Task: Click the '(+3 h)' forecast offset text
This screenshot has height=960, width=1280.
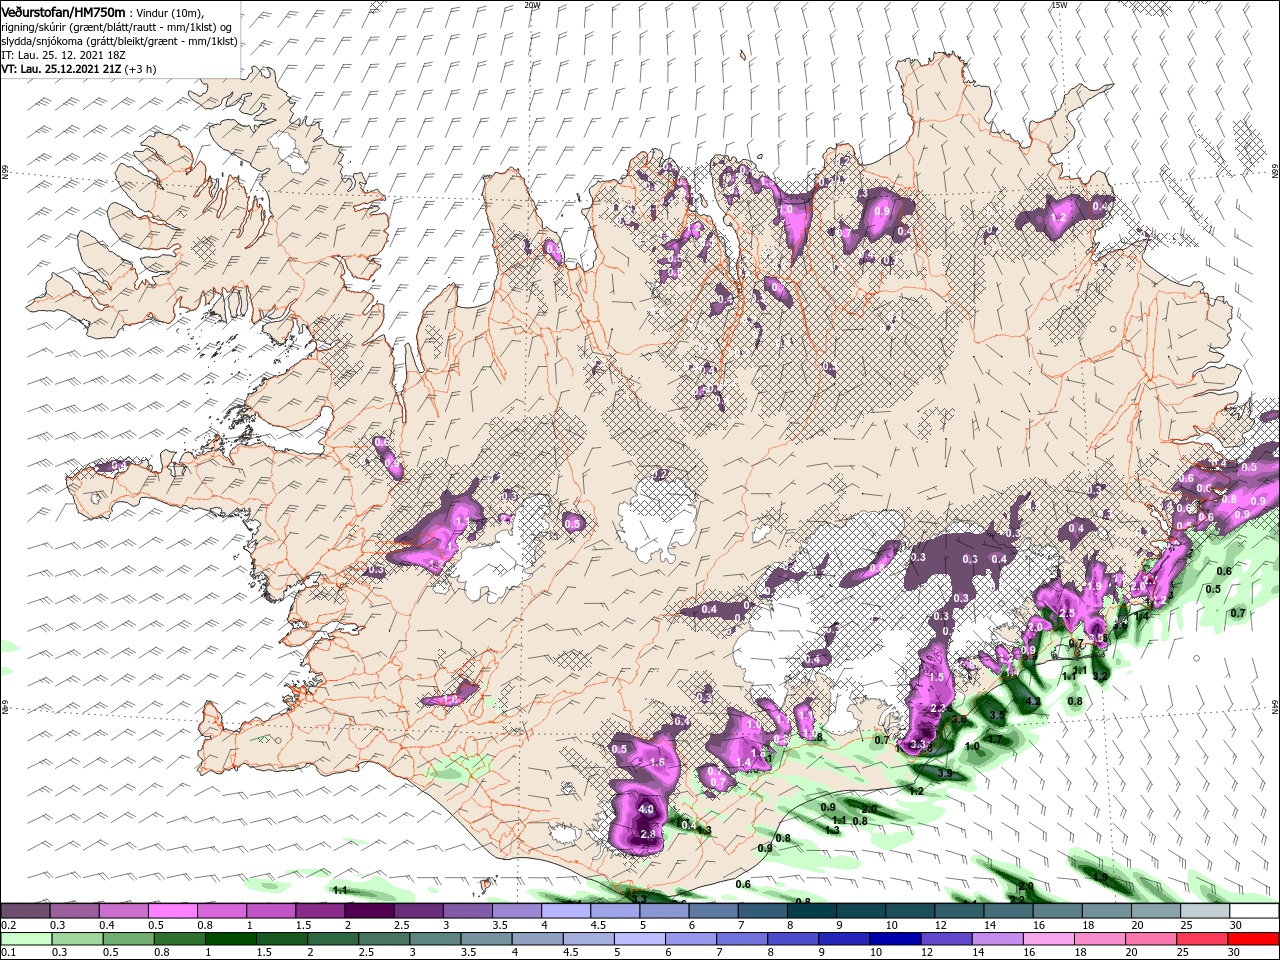Action: pyautogui.click(x=141, y=69)
